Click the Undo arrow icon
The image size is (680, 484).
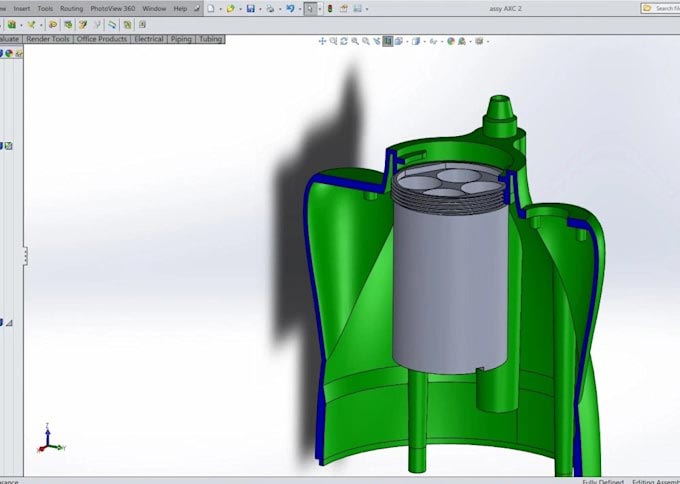290,8
